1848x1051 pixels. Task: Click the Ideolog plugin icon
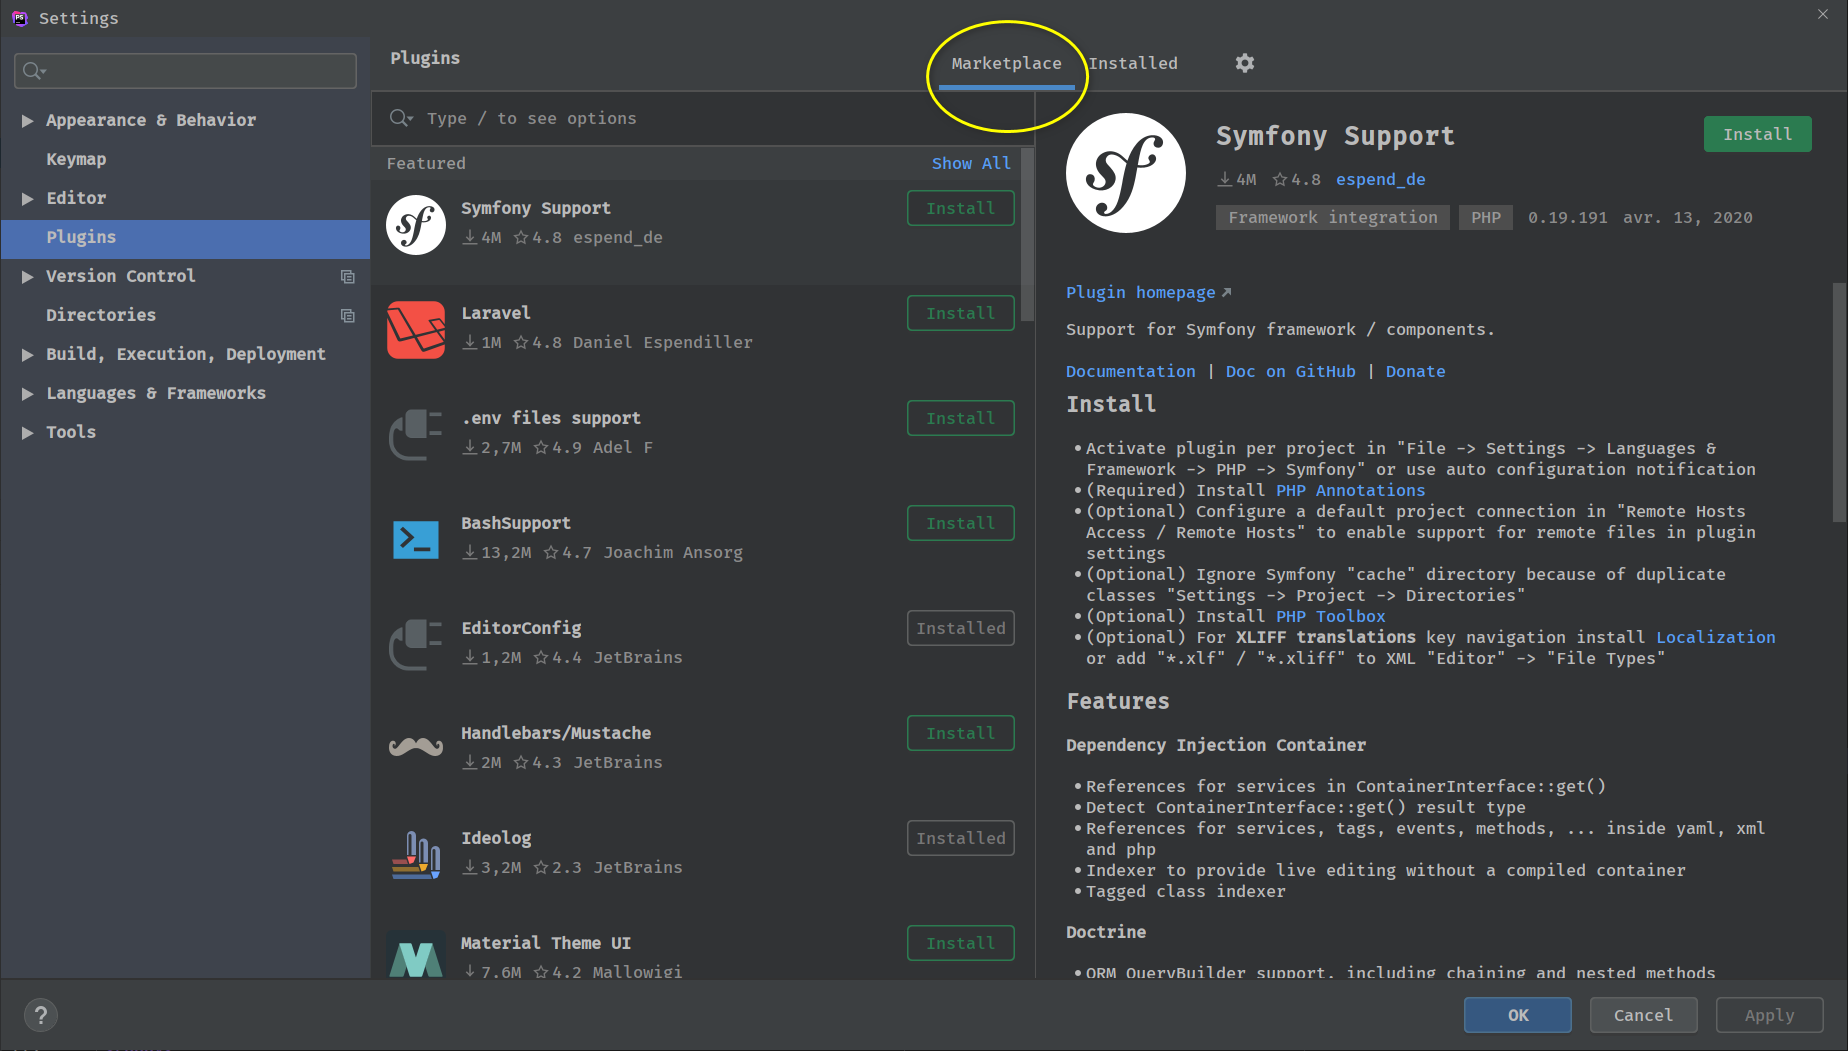[416, 855]
